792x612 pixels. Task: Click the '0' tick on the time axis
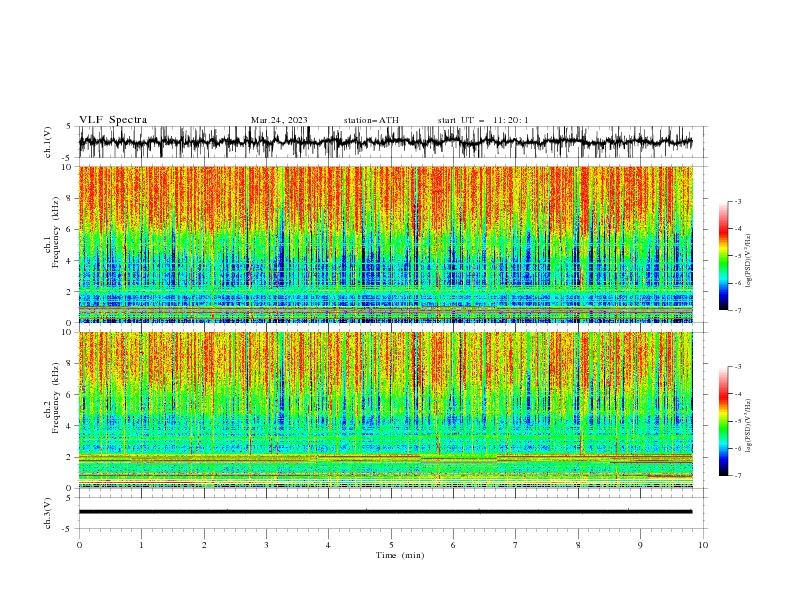click(x=79, y=545)
